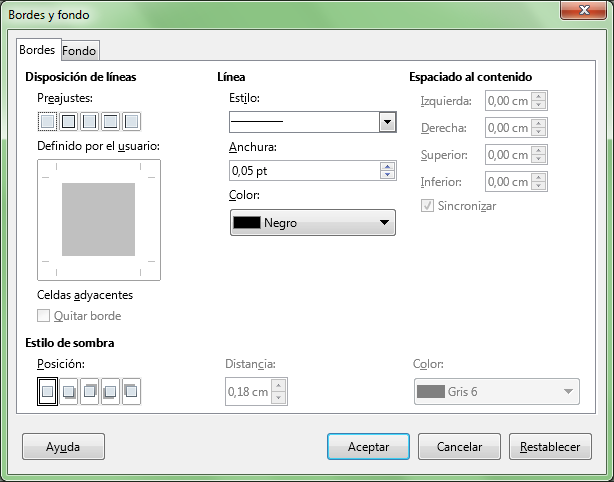Select the no-borders preset

click(x=47, y=122)
